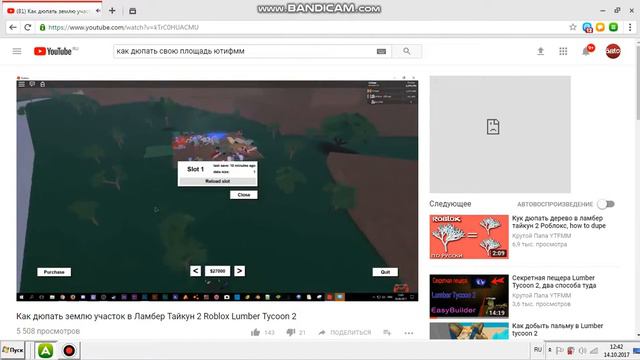Open the Start (Пуск) button
Image resolution: width=640 pixels, height=360 pixels.
tap(13, 350)
